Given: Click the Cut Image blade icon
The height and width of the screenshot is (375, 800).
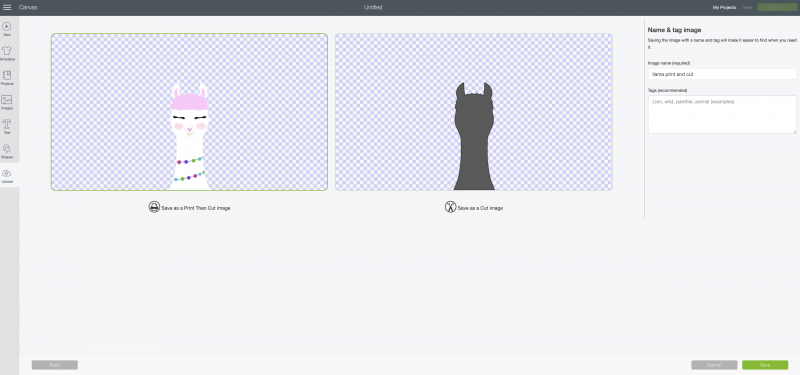Looking at the screenshot, I should pyautogui.click(x=450, y=207).
